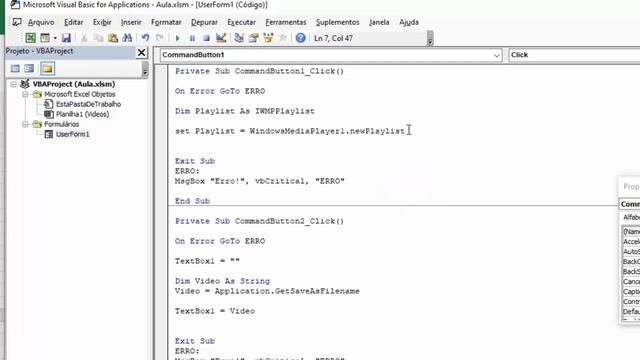The image size is (640, 360).
Task: Open the Janela menu
Action: pyautogui.click(x=379, y=22)
